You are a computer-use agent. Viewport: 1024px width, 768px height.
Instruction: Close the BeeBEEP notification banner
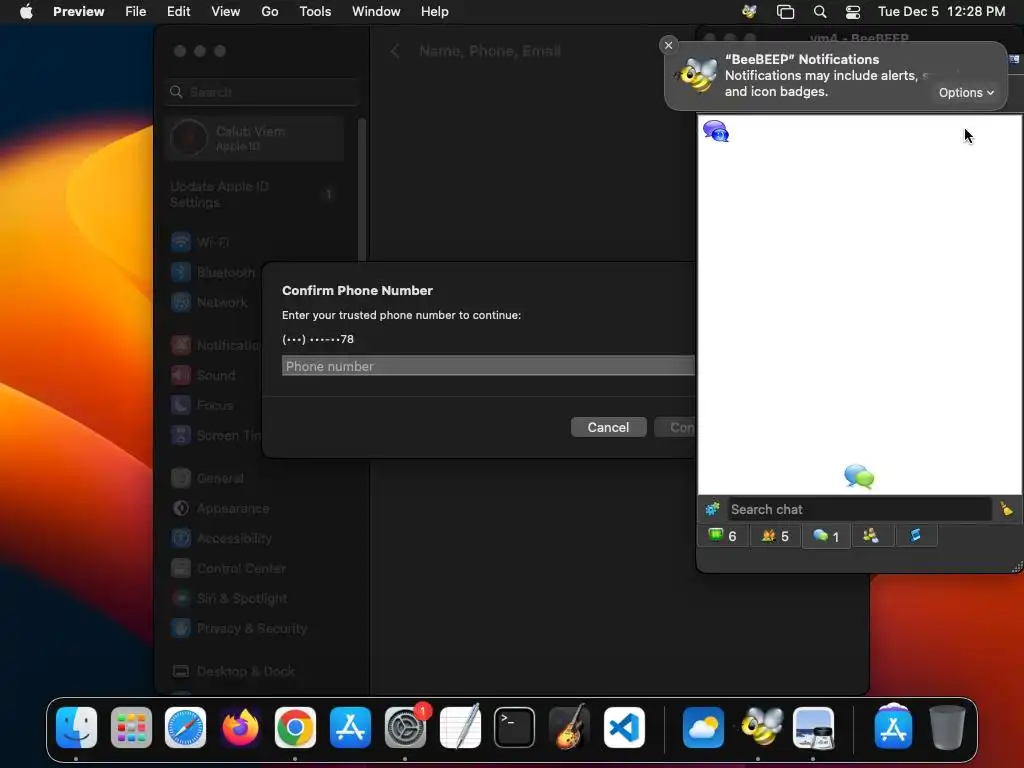tap(668, 45)
